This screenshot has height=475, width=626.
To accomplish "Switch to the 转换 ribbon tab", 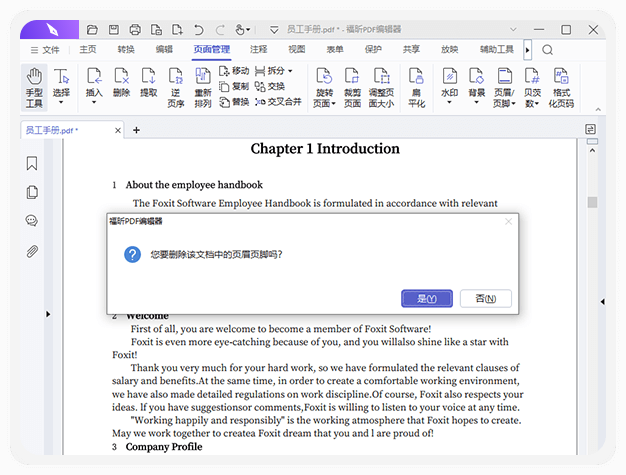I will [x=126, y=49].
